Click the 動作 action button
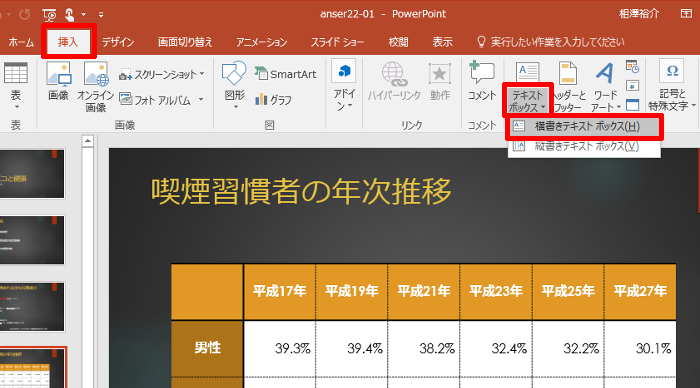This screenshot has width=700, height=388. (x=440, y=81)
